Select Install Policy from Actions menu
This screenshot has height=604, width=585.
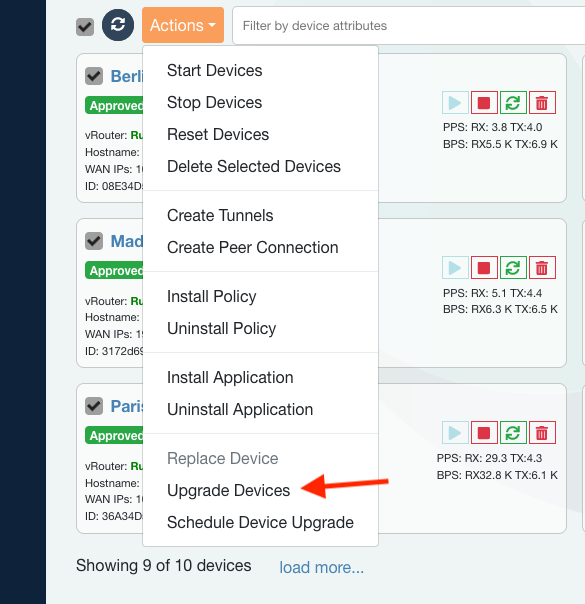click(211, 297)
